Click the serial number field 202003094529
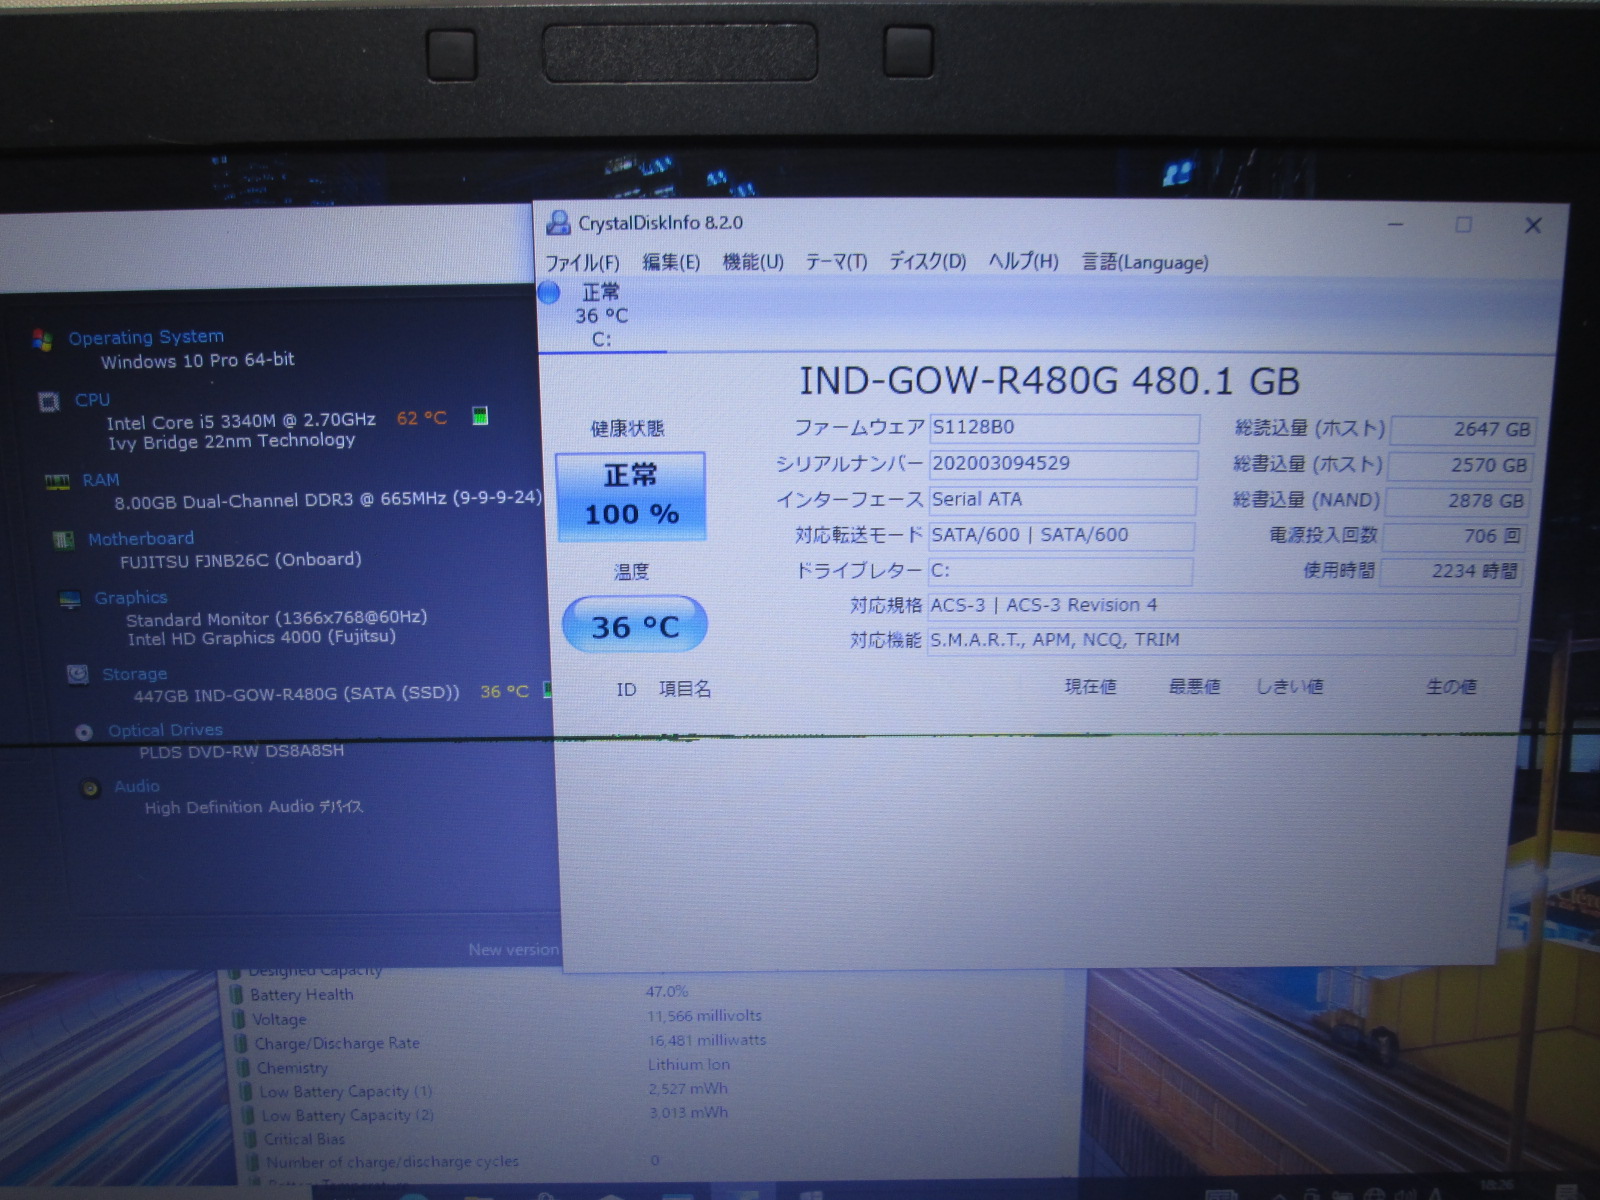 [1063, 464]
